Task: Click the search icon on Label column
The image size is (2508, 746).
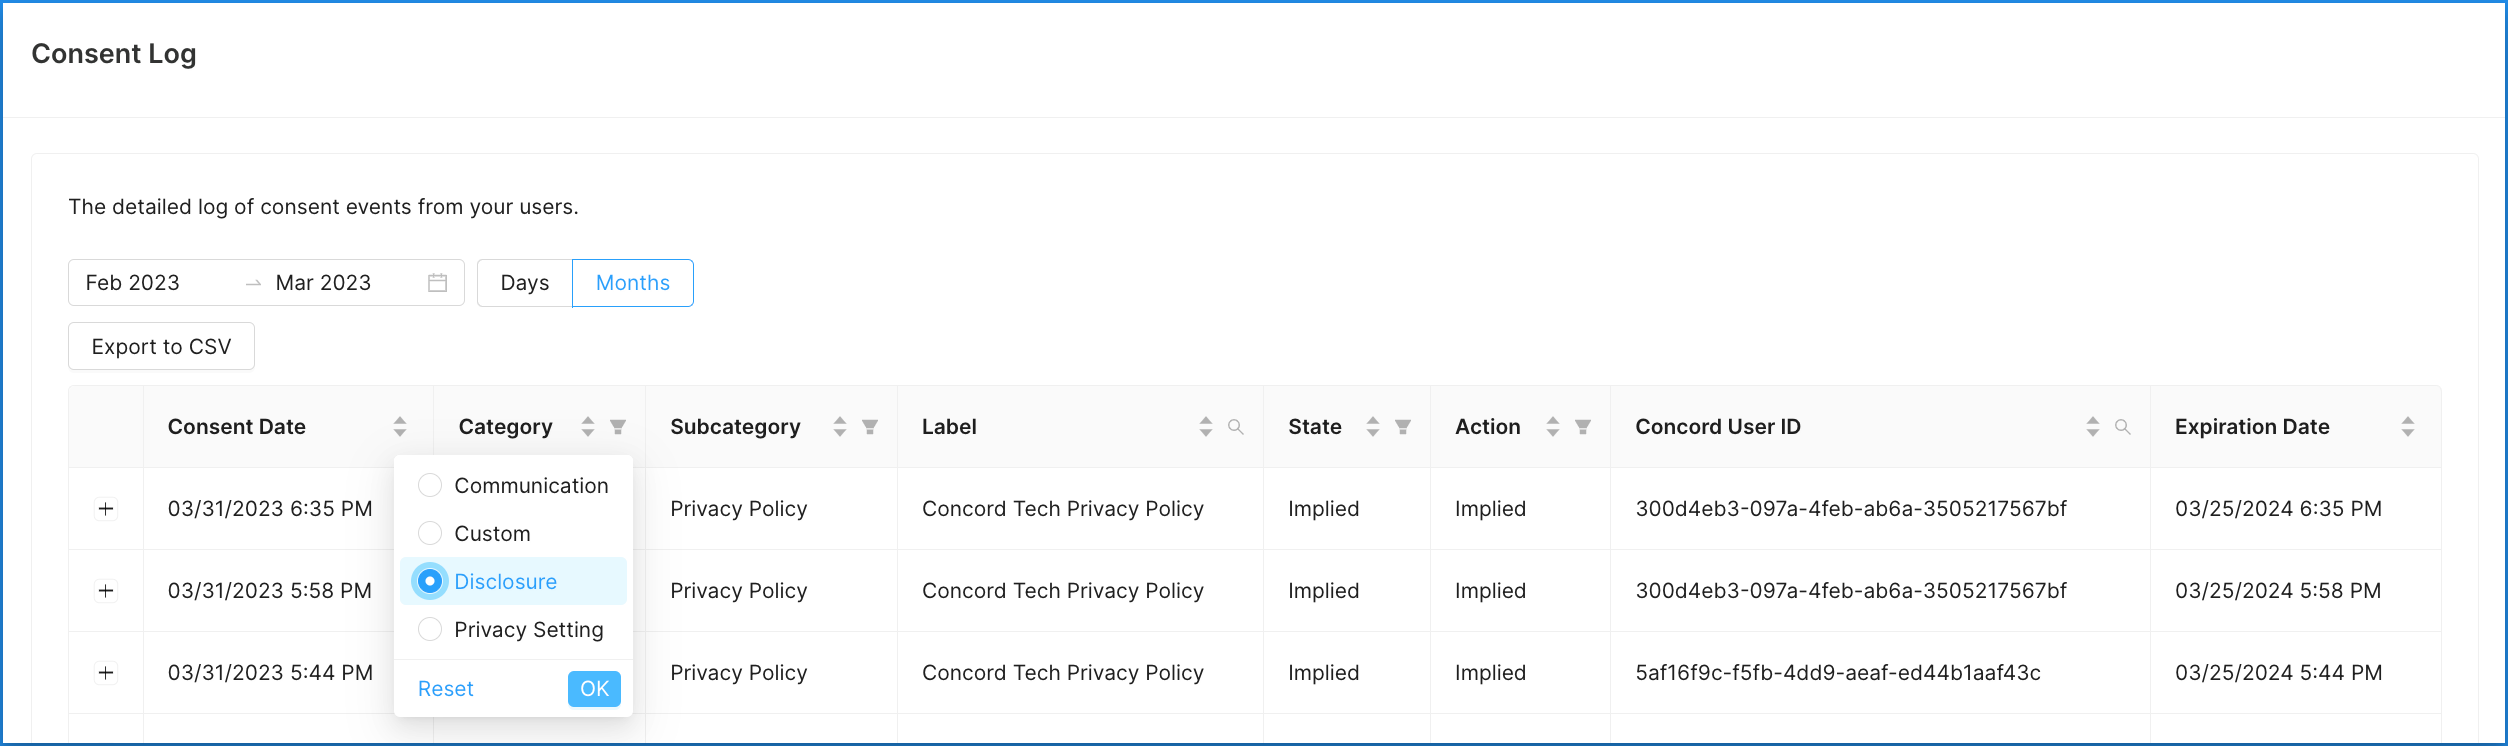Action: (1237, 427)
